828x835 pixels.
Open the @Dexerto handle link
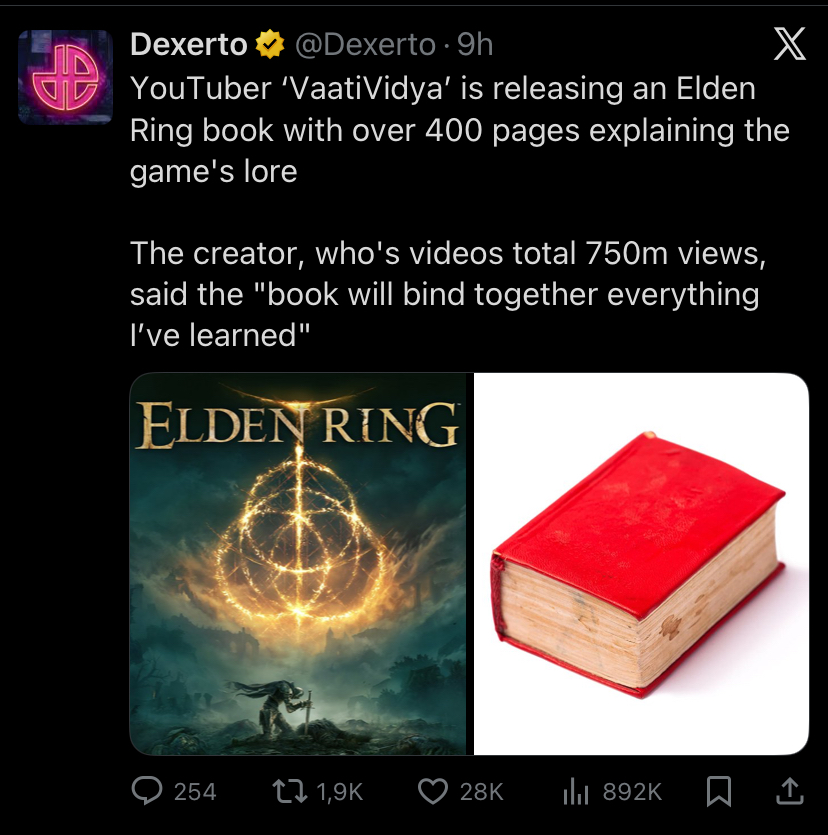[365, 44]
